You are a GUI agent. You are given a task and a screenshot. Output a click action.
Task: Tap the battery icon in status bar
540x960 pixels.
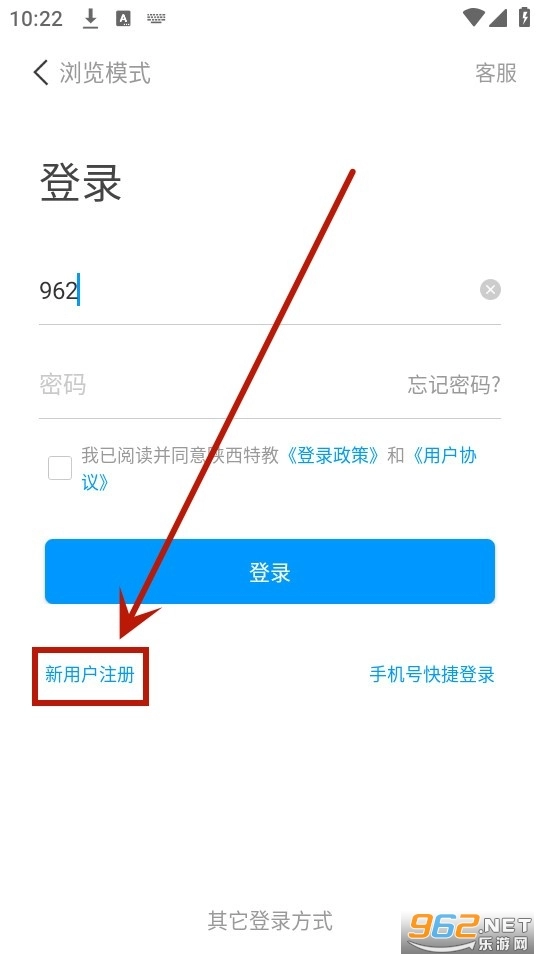point(525,17)
